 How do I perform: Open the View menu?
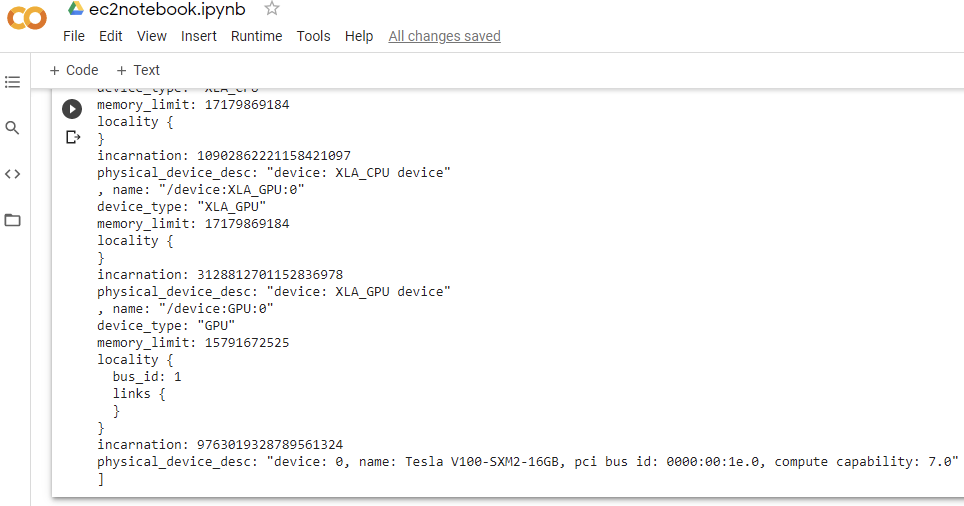pyautogui.click(x=152, y=36)
